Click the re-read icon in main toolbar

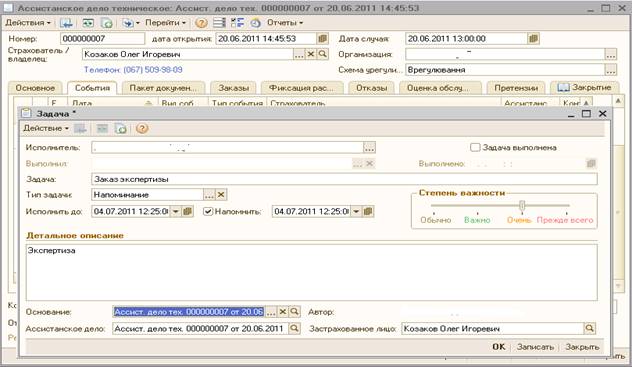click(88, 23)
